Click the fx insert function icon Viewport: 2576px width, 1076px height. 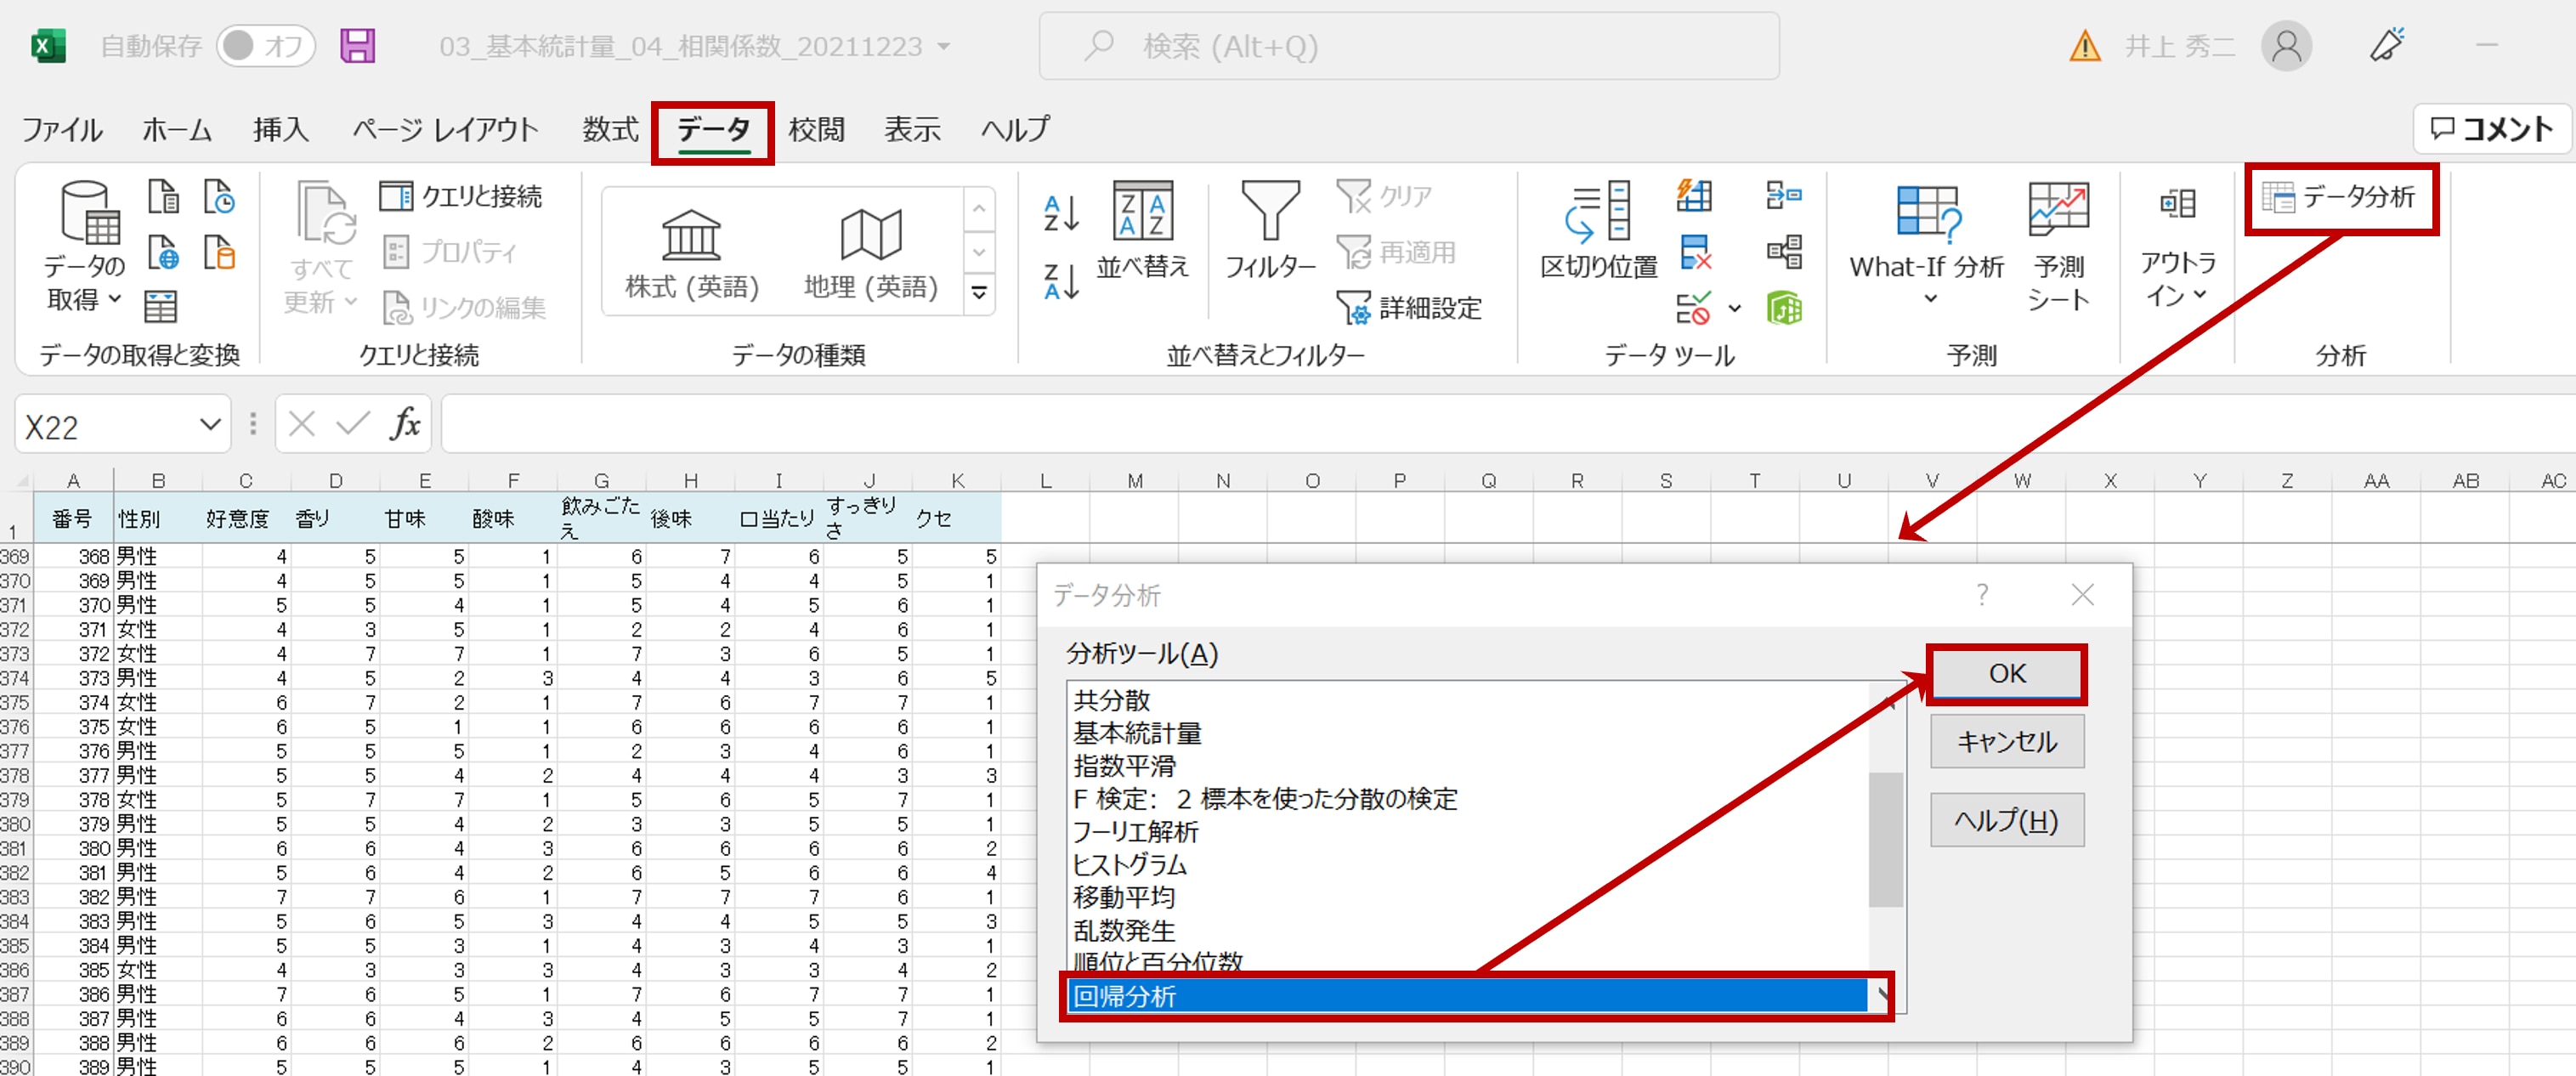(405, 424)
